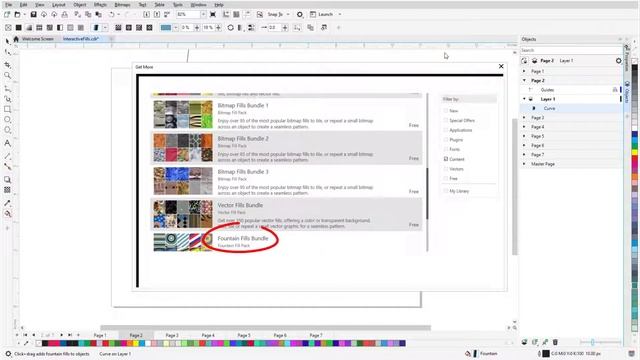Select the Freehand tool in toolbox
This screenshot has width=640, height=360.
coord(7,89)
